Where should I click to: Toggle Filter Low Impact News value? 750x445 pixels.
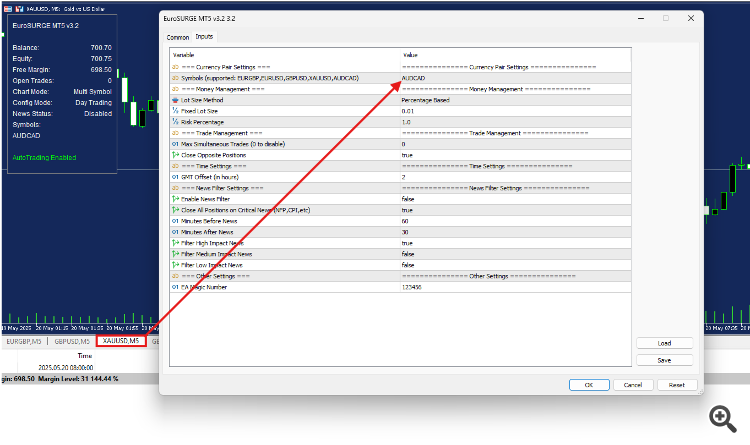516,265
